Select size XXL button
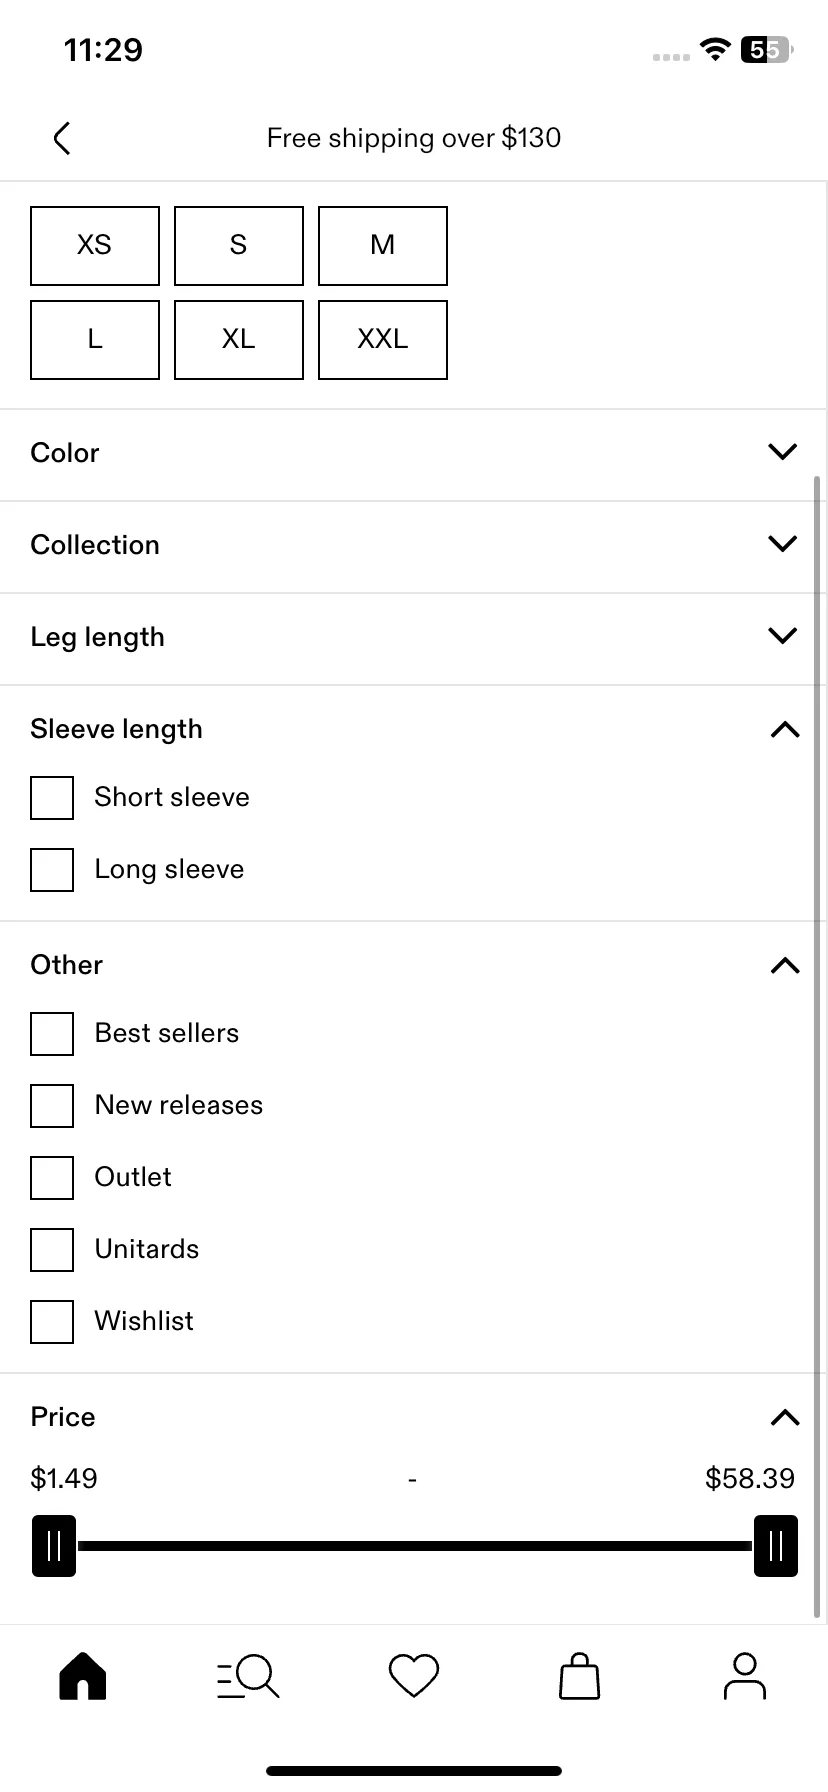 point(383,340)
